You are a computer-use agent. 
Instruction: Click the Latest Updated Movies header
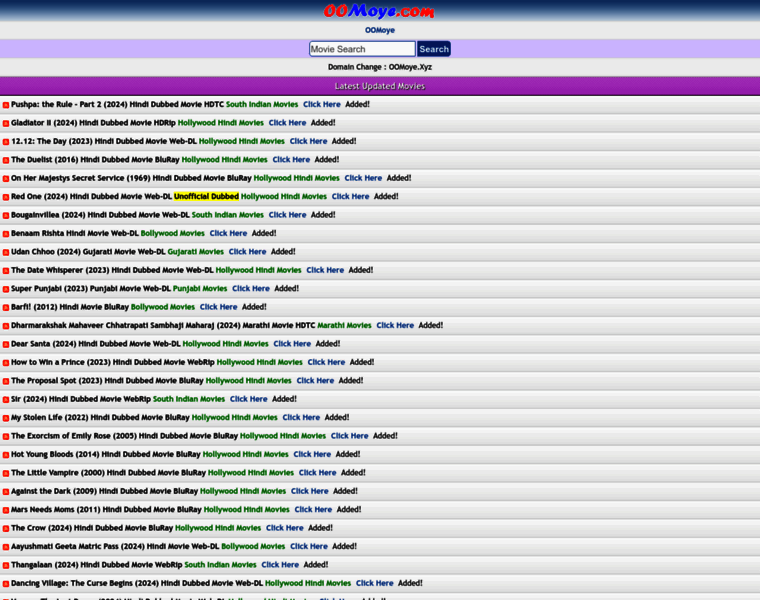tap(380, 86)
